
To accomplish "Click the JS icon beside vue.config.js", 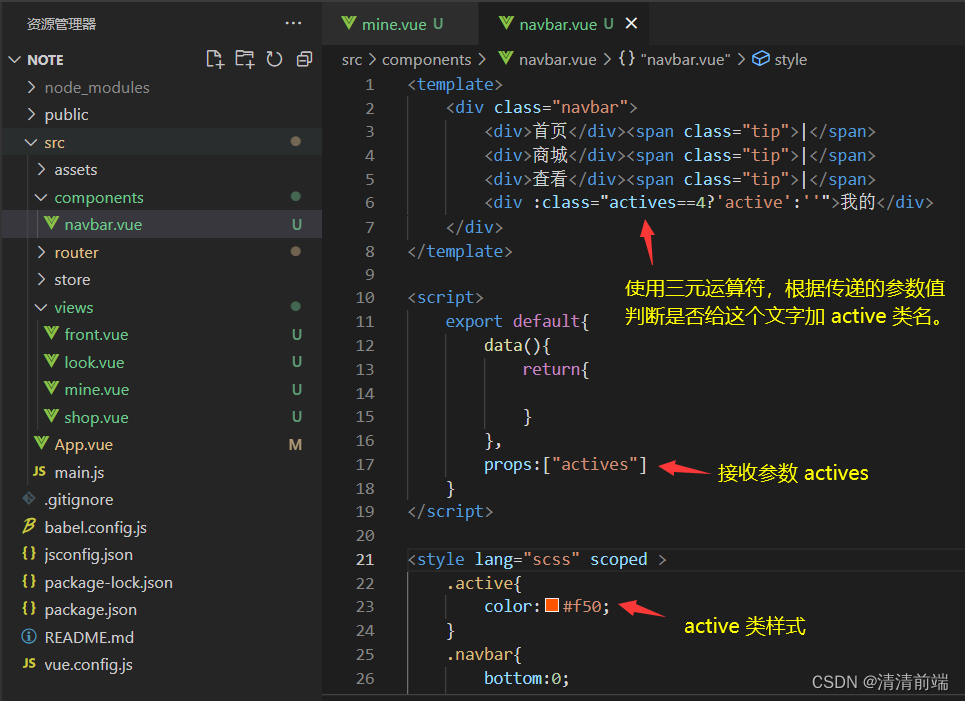I will pos(29,663).
